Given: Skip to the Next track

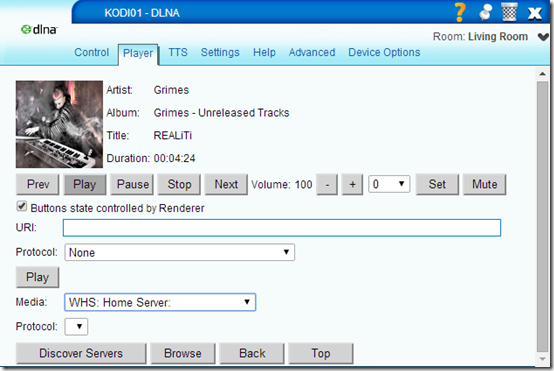Looking at the screenshot, I should [226, 184].
